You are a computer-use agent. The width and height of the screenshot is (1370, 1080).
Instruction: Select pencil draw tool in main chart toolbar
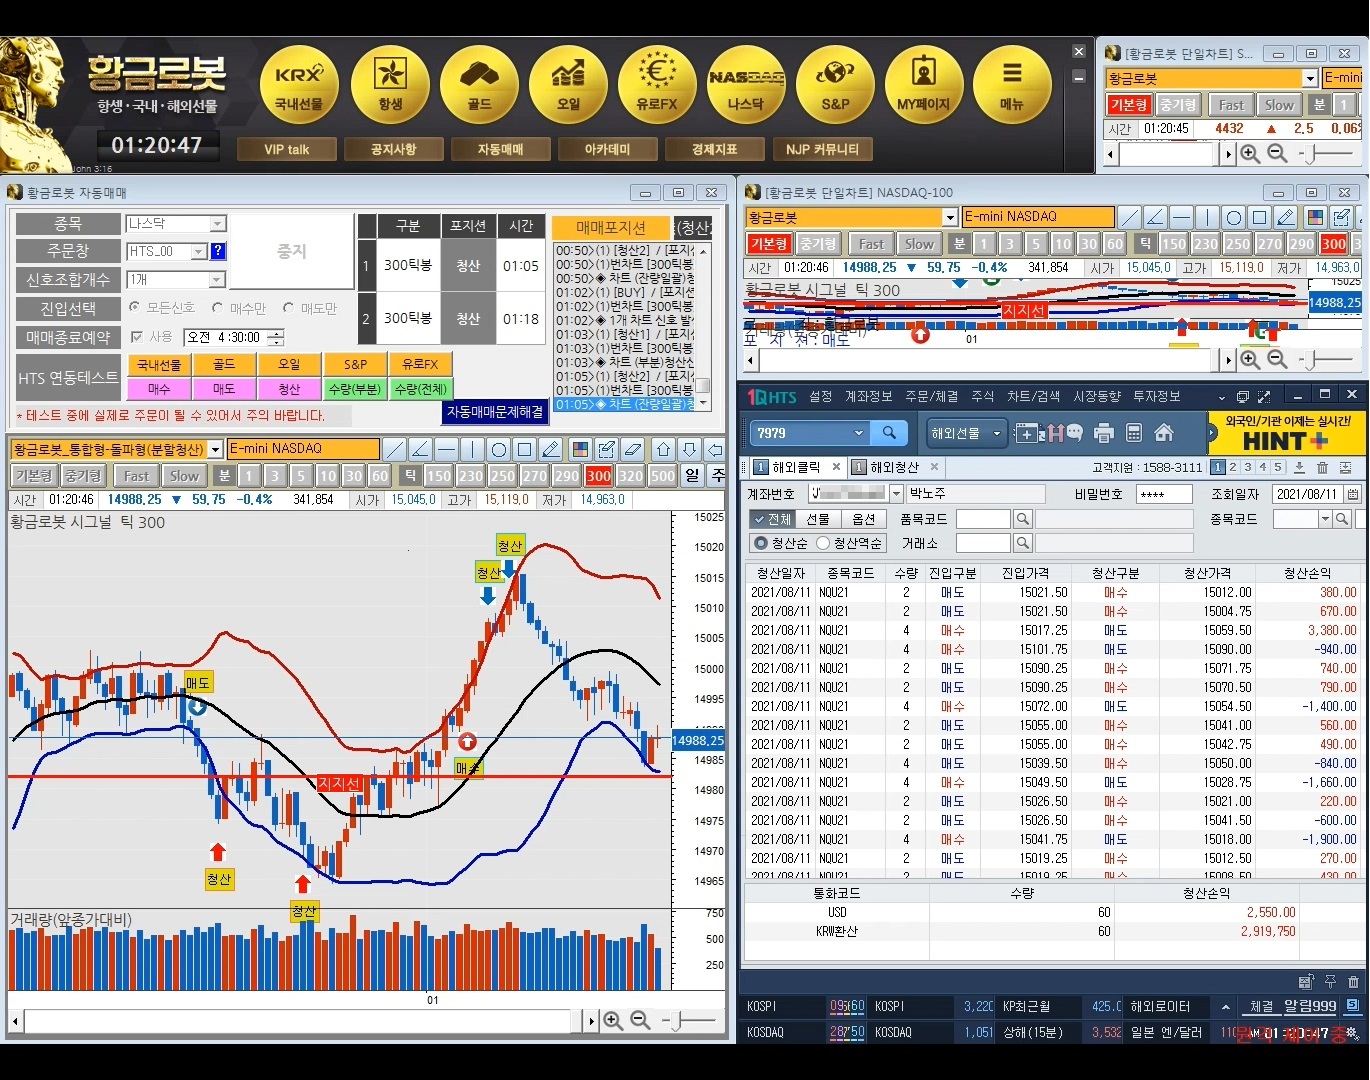(551, 449)
